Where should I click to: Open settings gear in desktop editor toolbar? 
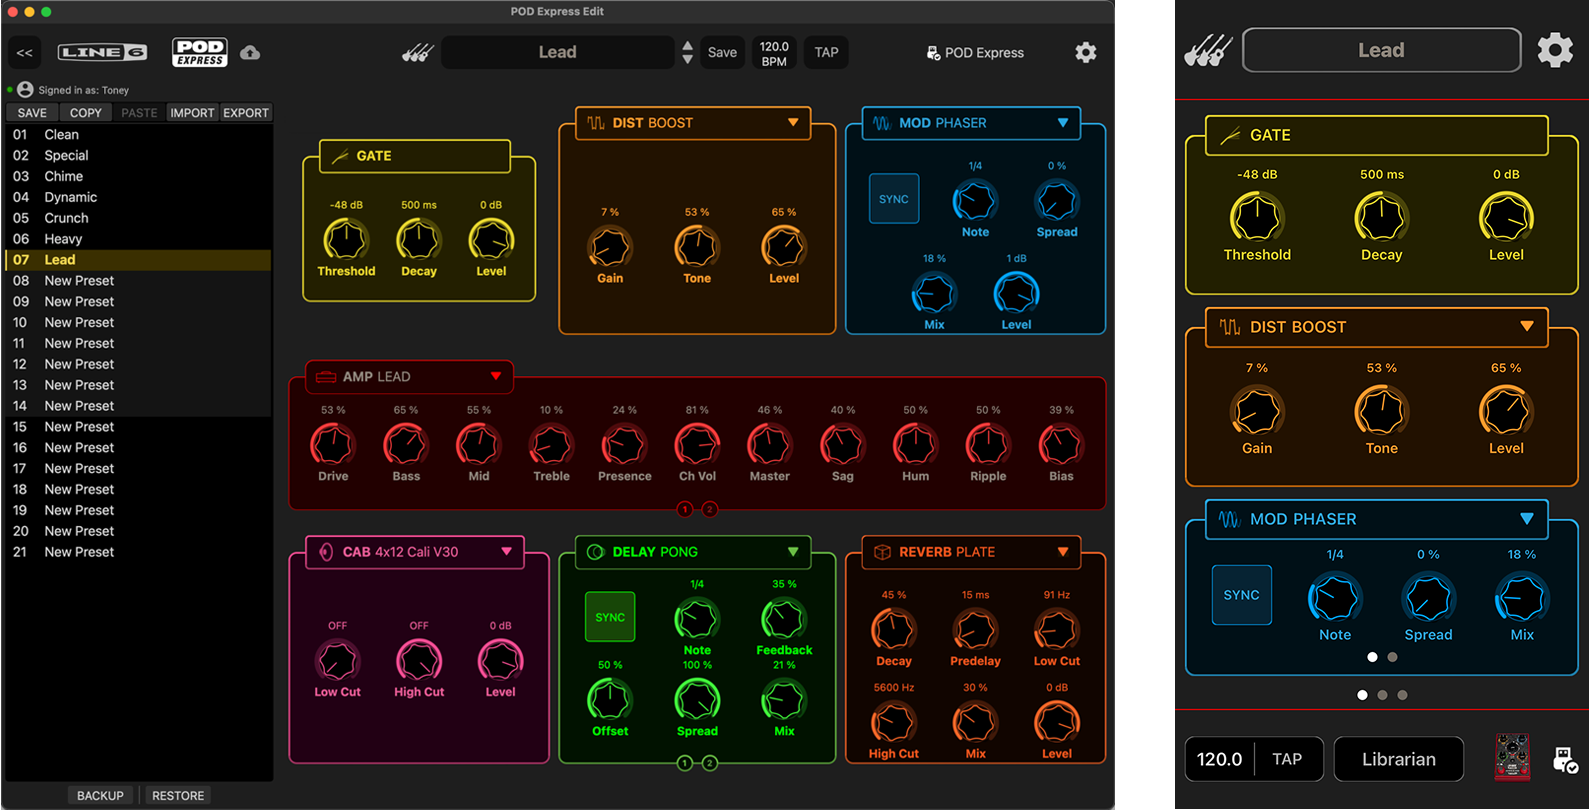(x=1086, y=53)
